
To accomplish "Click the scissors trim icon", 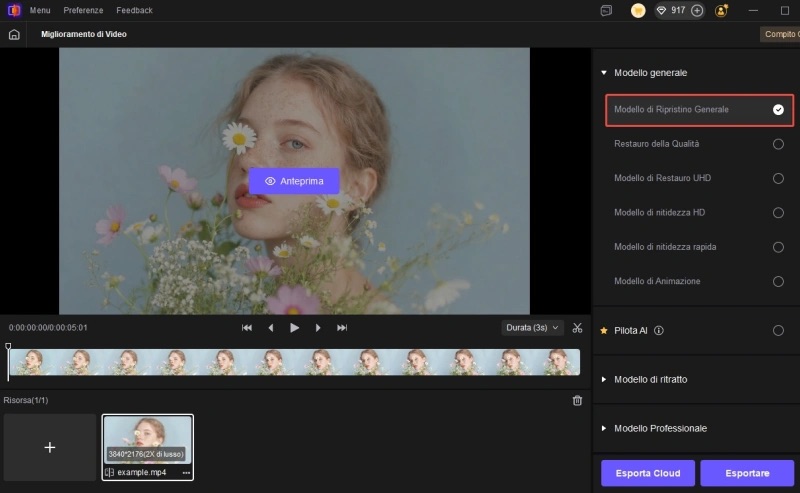I will 577,328.
